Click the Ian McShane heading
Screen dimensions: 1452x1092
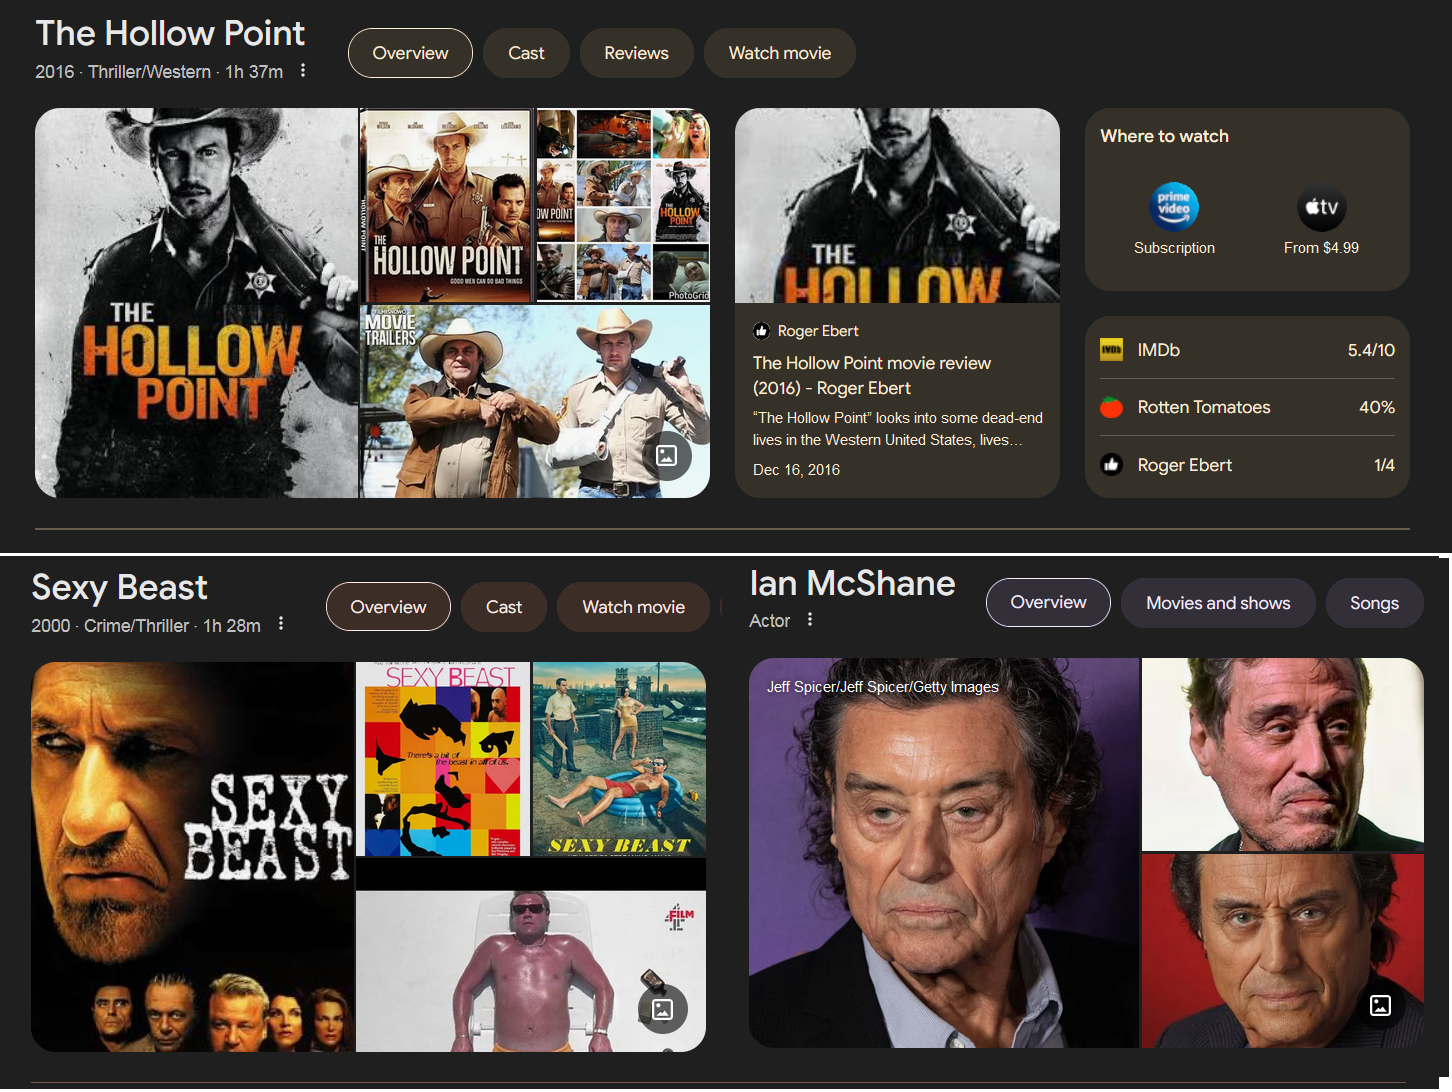pos(853,583)
